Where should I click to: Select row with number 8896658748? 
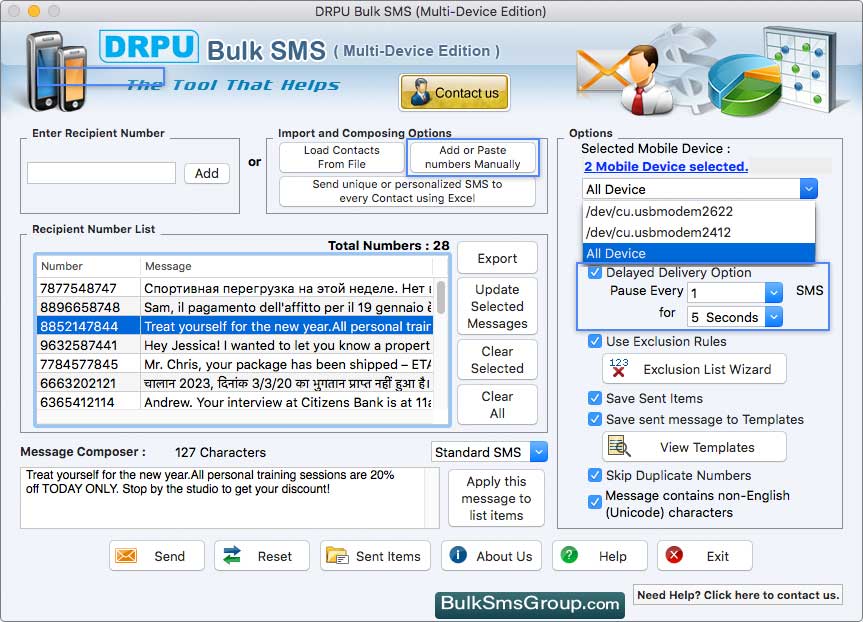(x=236, y=307)
